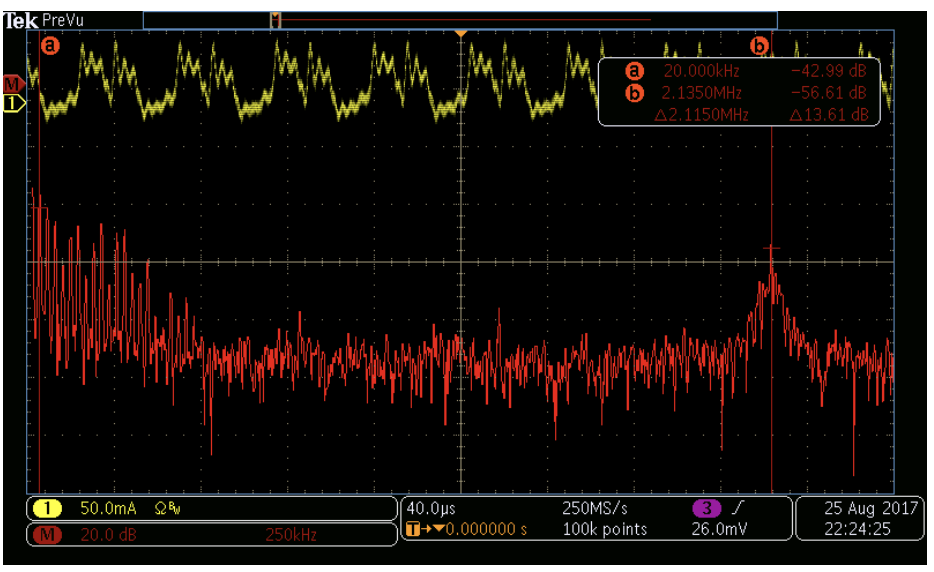Open the 40.0µs horizontal scale readout

tap(431, 509)
